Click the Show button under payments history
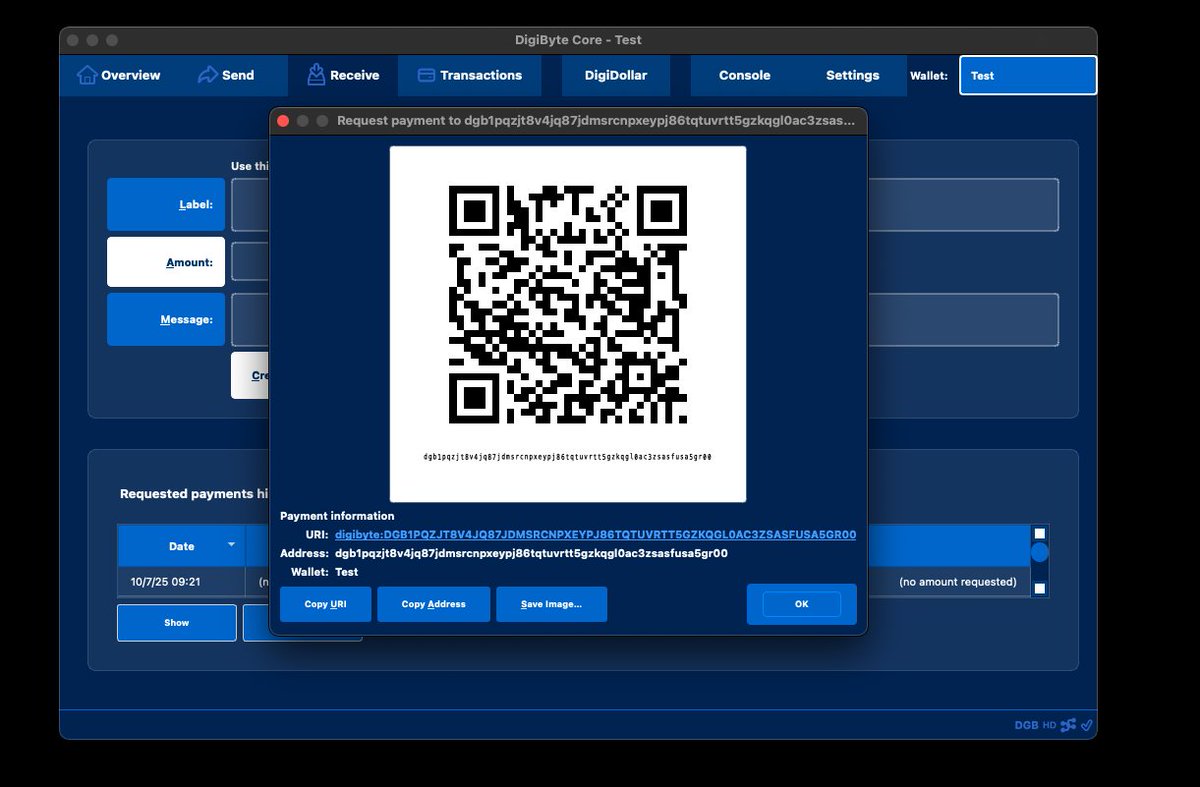Screen dimensions: 1200x787 click(177, 623)
